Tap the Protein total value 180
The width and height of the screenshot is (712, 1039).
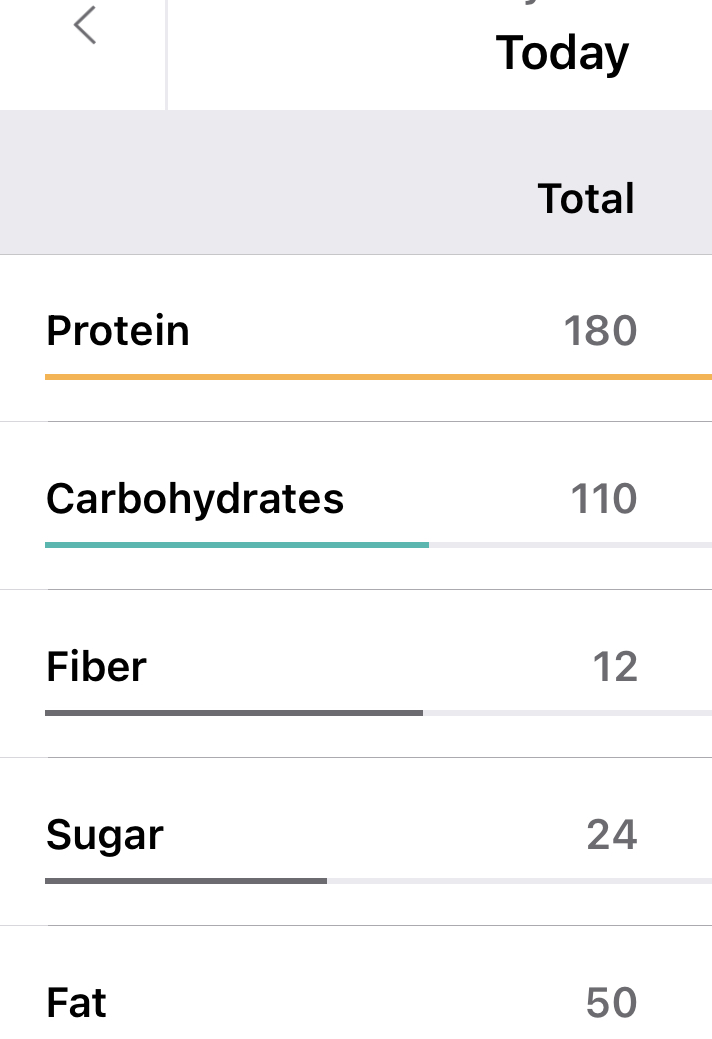coord(600,331)
